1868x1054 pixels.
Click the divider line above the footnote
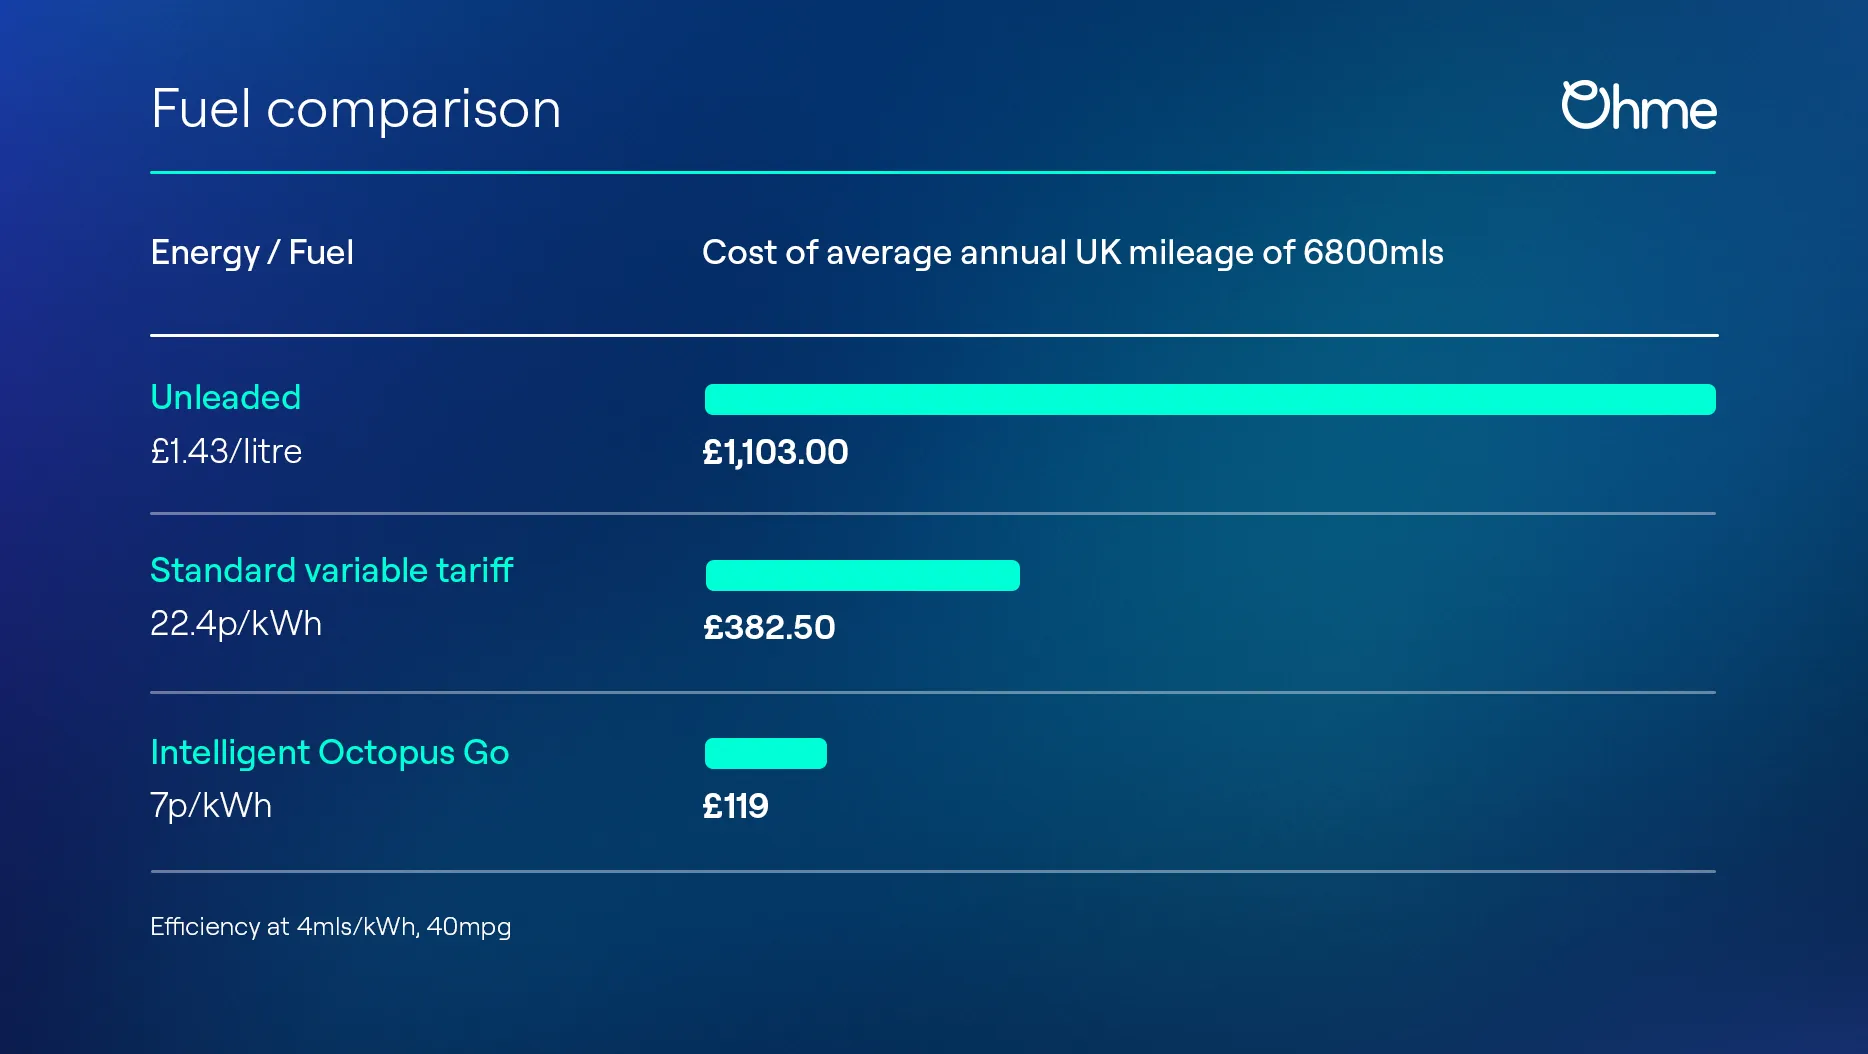932,871
